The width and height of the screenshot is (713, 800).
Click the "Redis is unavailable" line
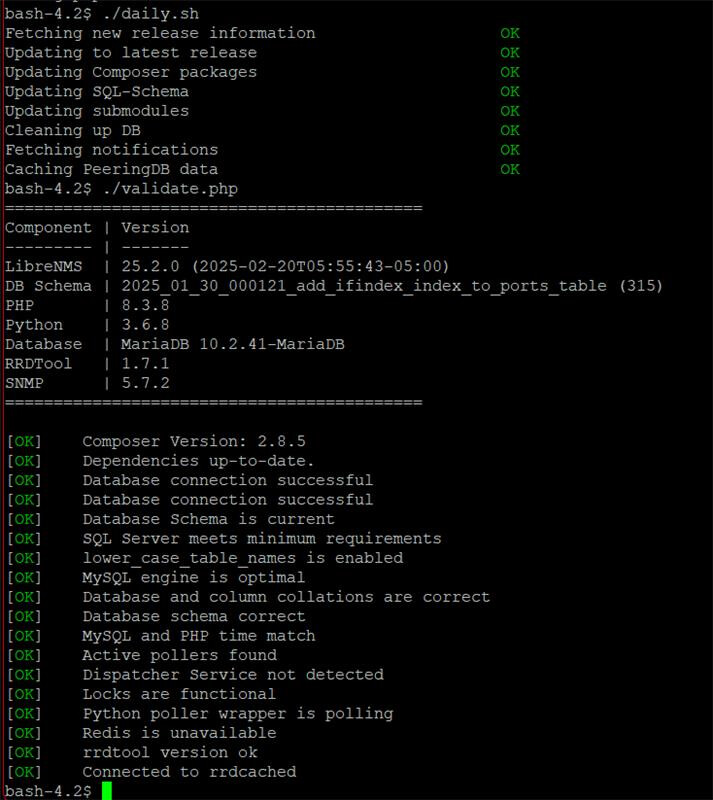(x=179, y=733)
